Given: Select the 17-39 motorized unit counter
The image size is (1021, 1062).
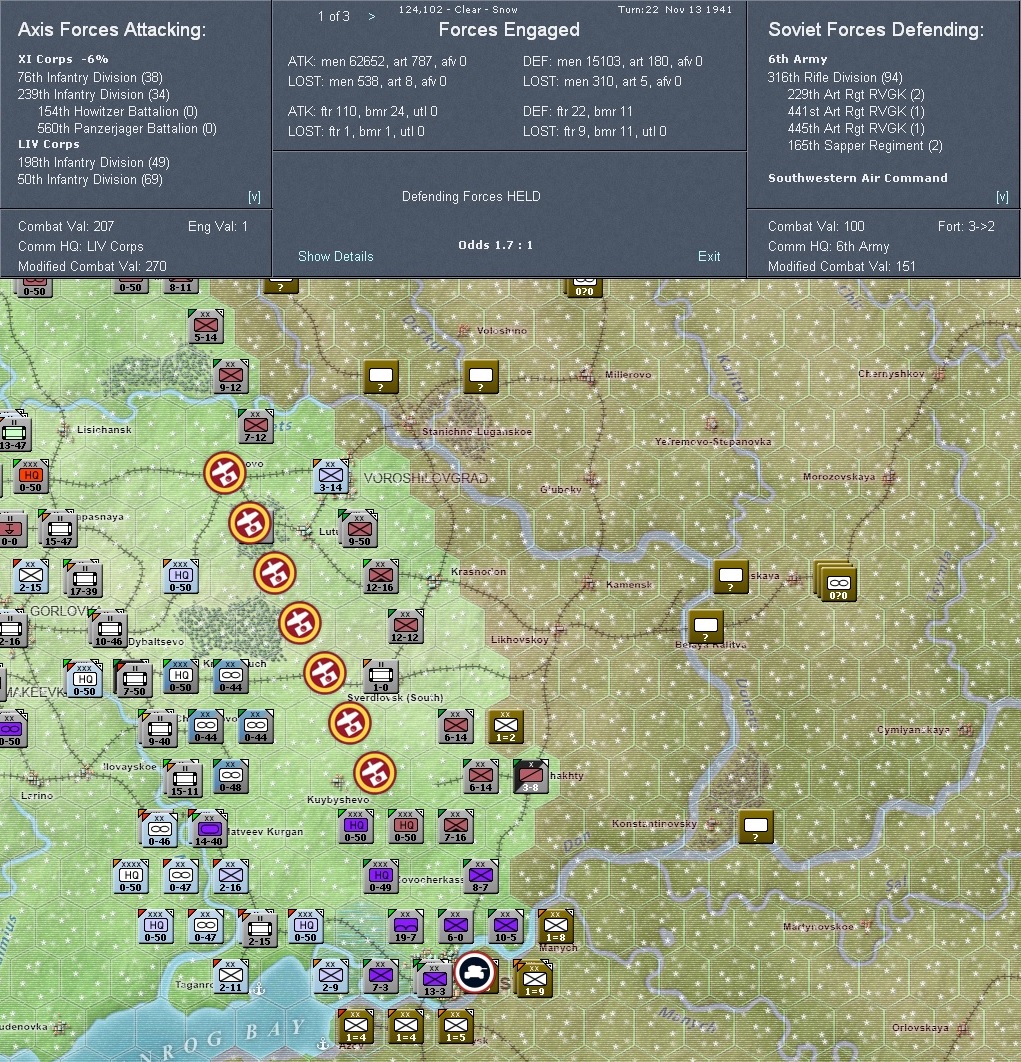Looking at the screenshot, I should coord(84,580).
